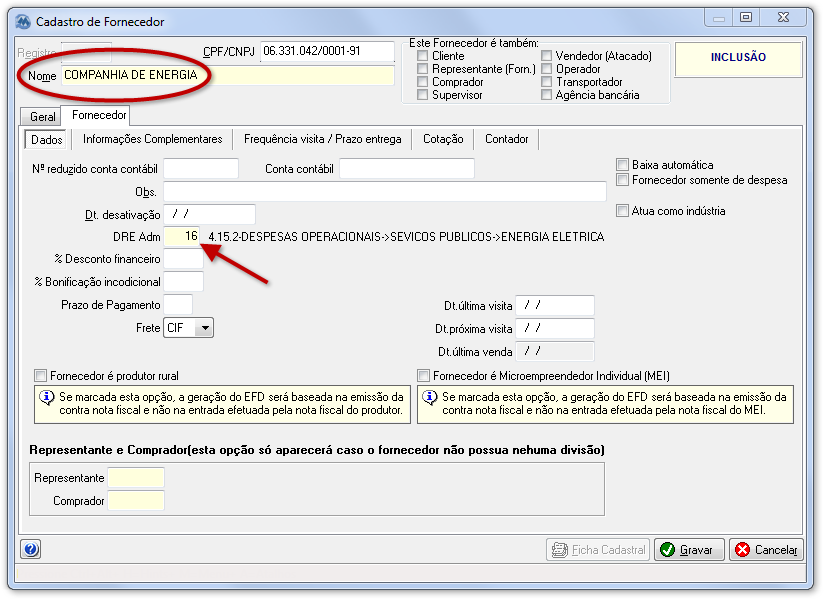This screenshot has height=599, width=824.
Task: Check the Vendedor (Atacado) checkbox
Action: coord(547,55)
